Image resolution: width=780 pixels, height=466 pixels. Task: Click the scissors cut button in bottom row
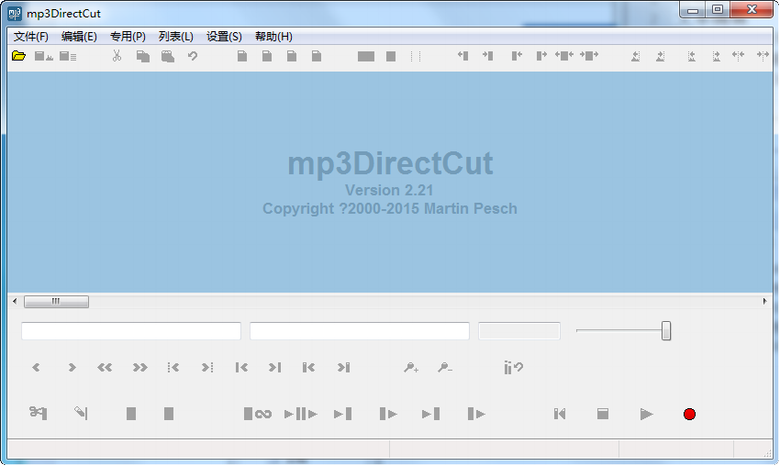tap(38, 413)
